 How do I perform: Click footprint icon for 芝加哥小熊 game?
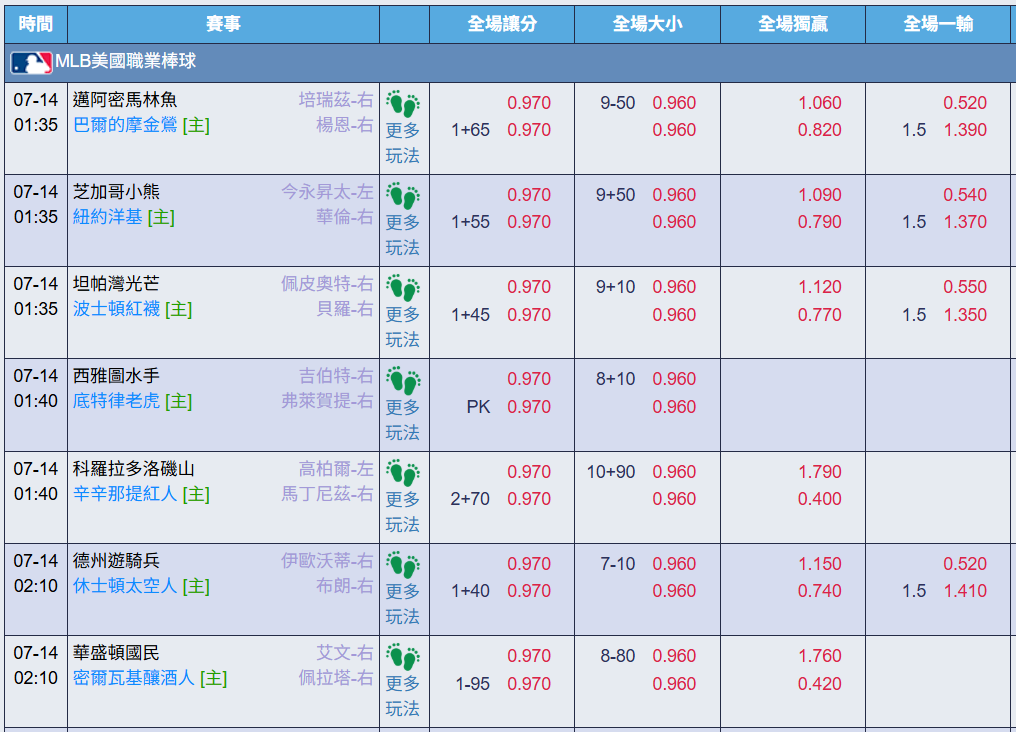coord(403,196)
